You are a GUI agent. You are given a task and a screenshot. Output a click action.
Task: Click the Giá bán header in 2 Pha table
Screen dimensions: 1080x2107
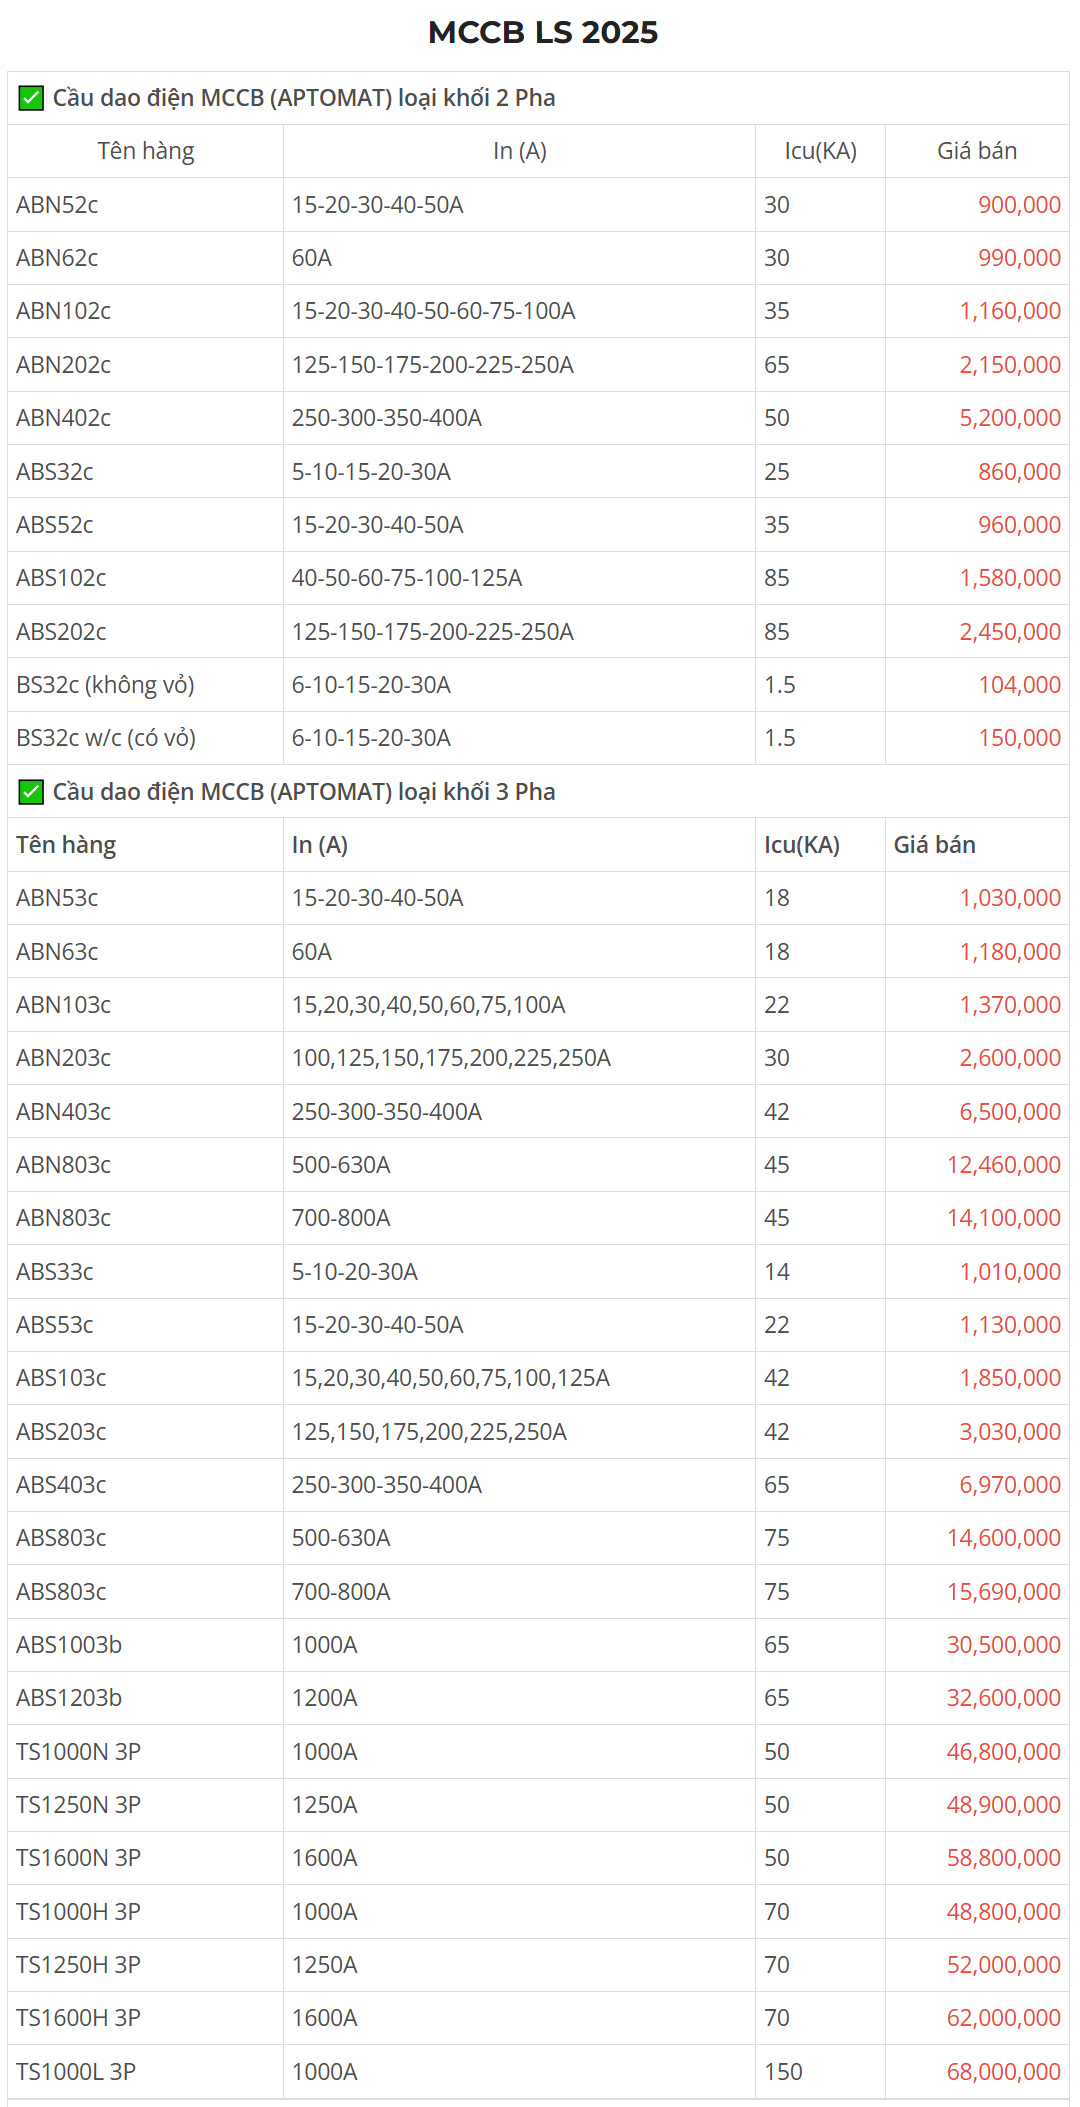tap(976, 151)
